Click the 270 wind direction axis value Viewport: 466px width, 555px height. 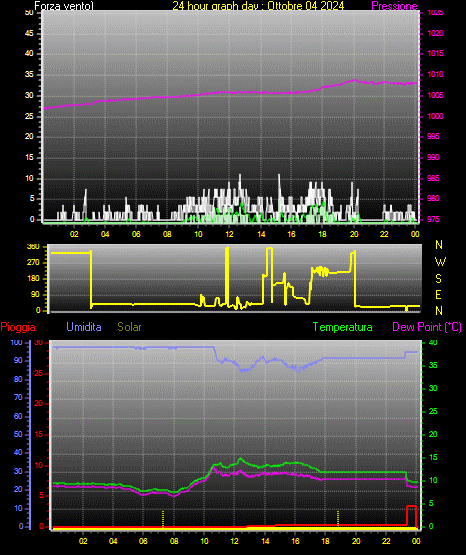pyautogui.click(x=33, y=263)
